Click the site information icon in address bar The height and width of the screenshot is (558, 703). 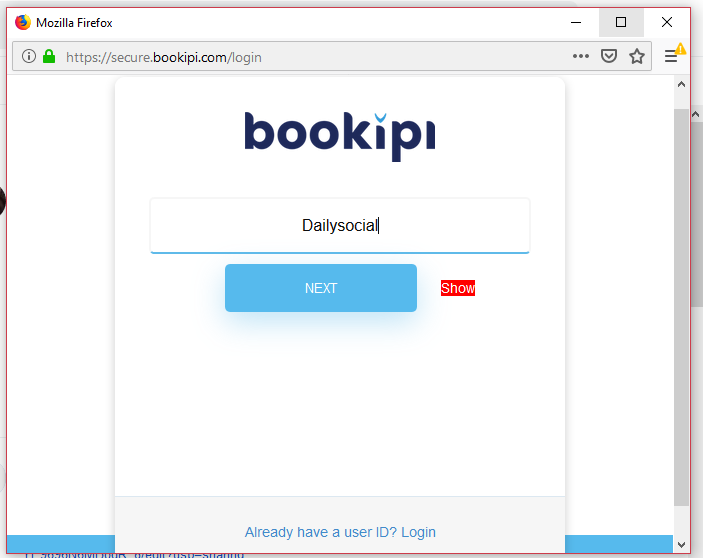click(x=29, y=56)
